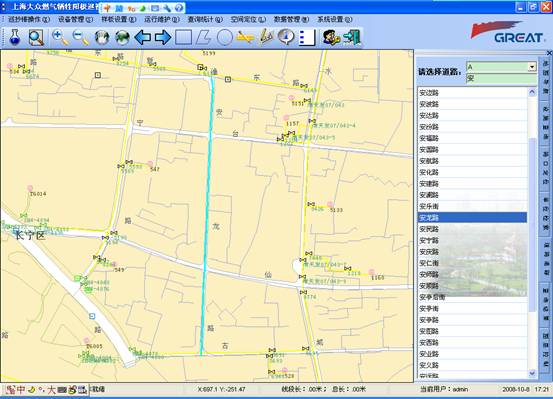Select 安乐街 in the road list
This screenshot has height=399, width=553.
473,206
